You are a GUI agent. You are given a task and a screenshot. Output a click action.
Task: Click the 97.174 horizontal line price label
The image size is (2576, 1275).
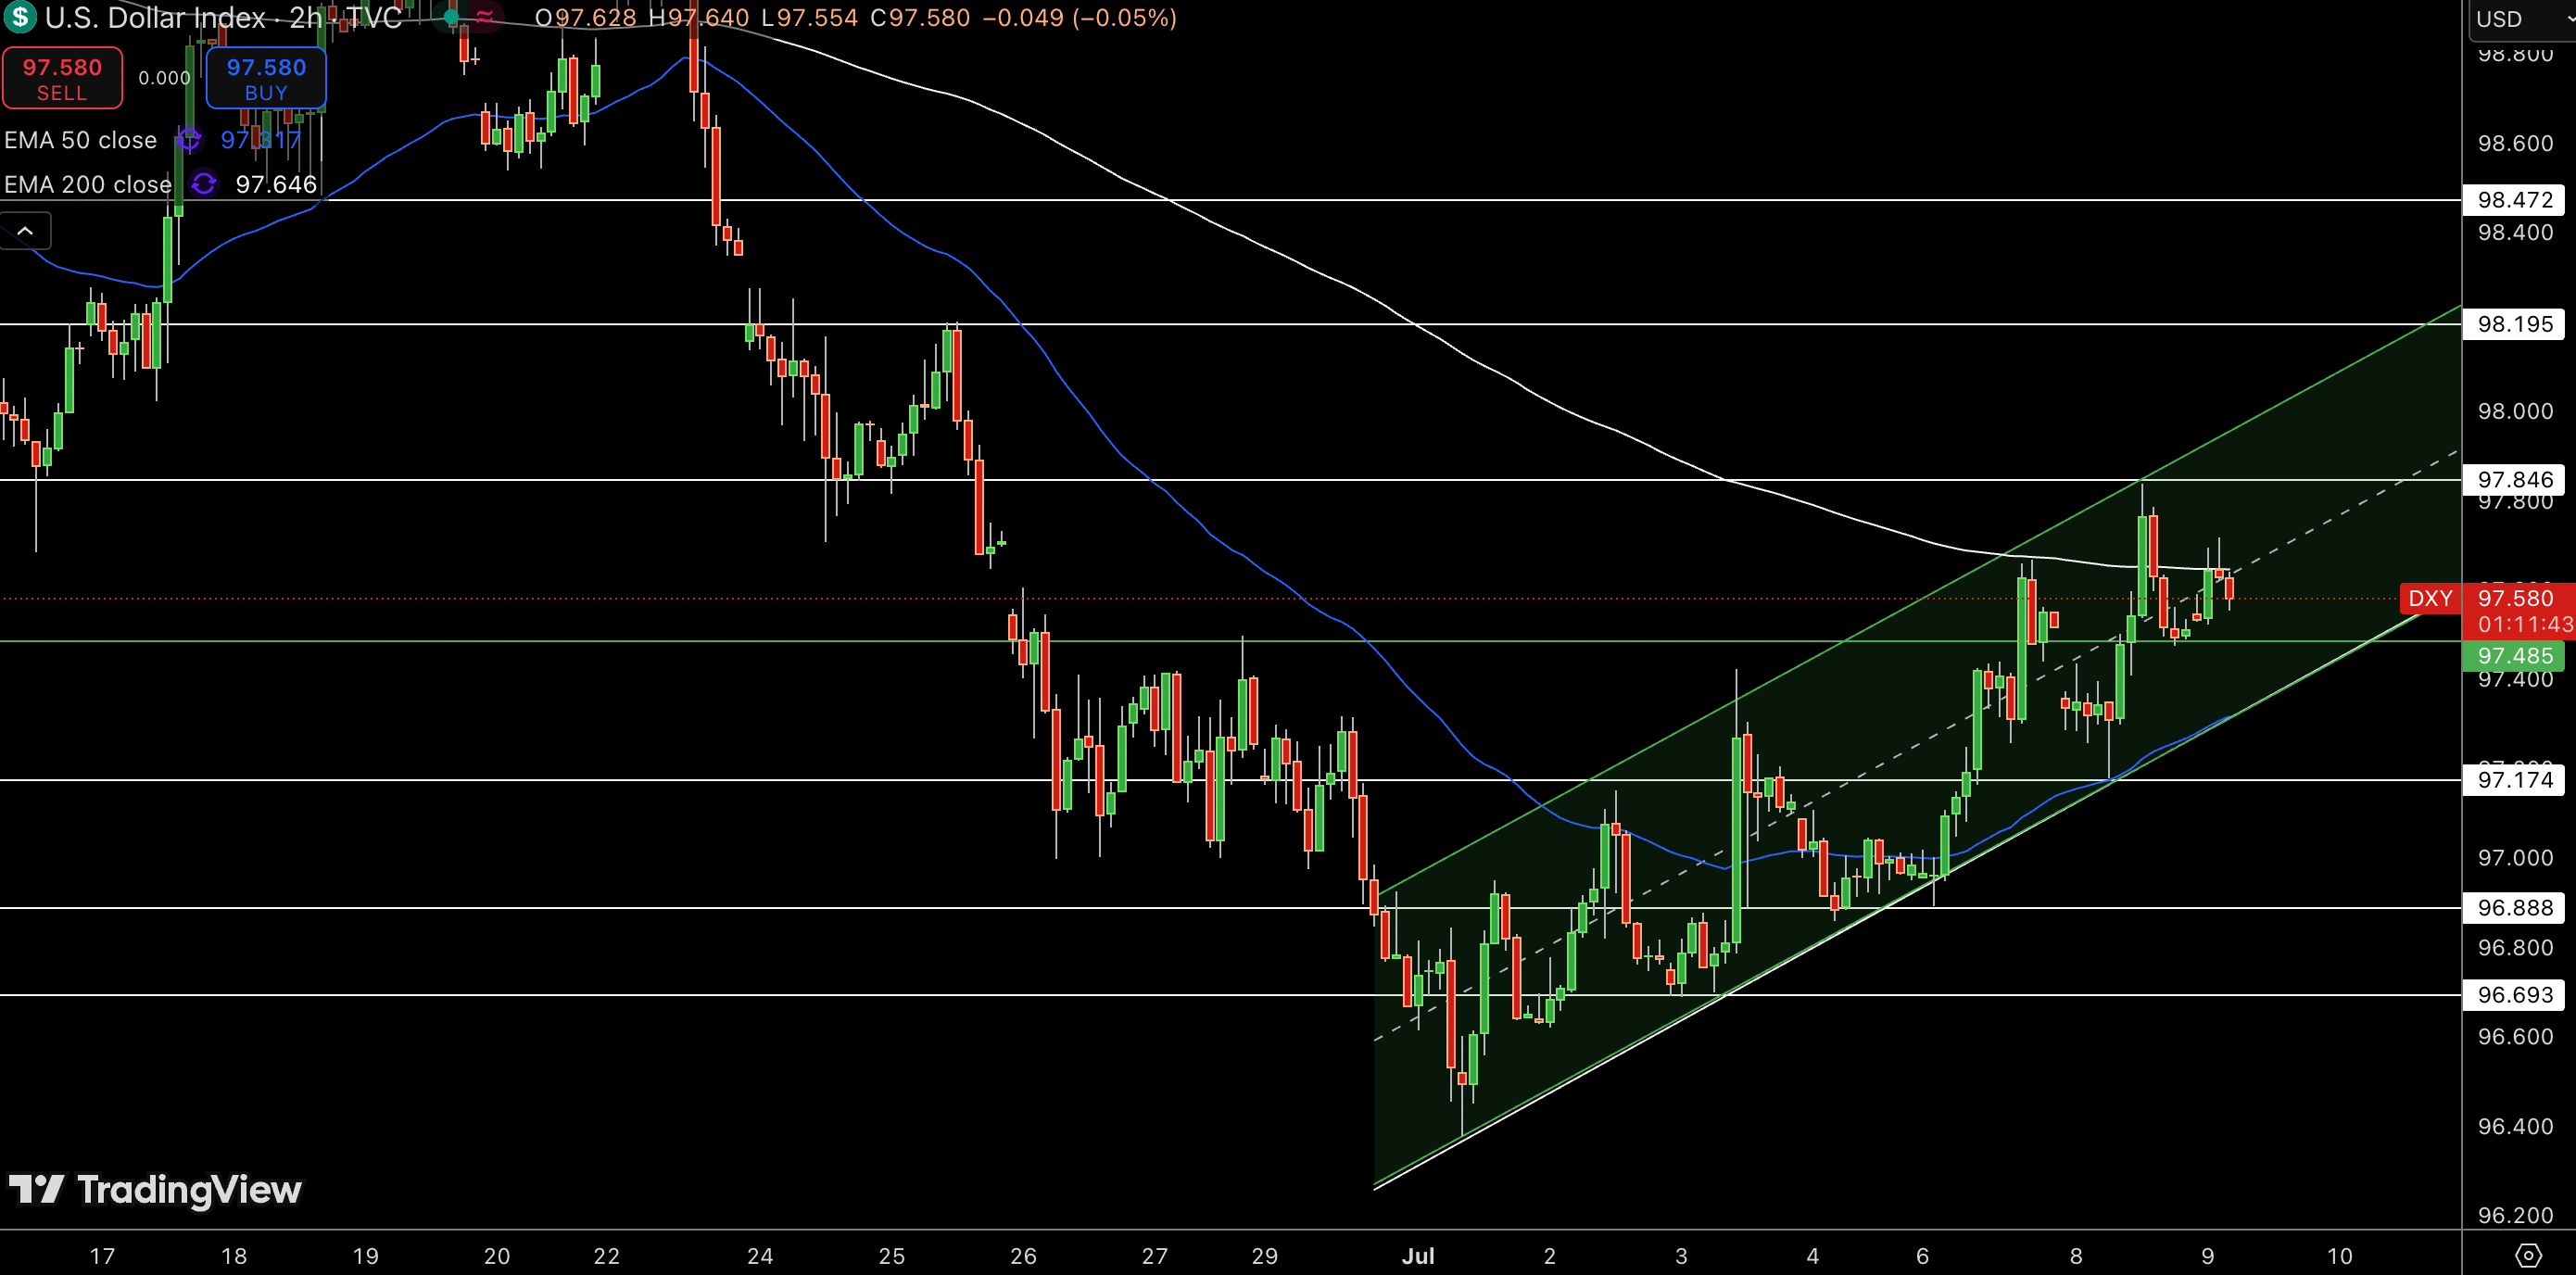pos(2514,780)
